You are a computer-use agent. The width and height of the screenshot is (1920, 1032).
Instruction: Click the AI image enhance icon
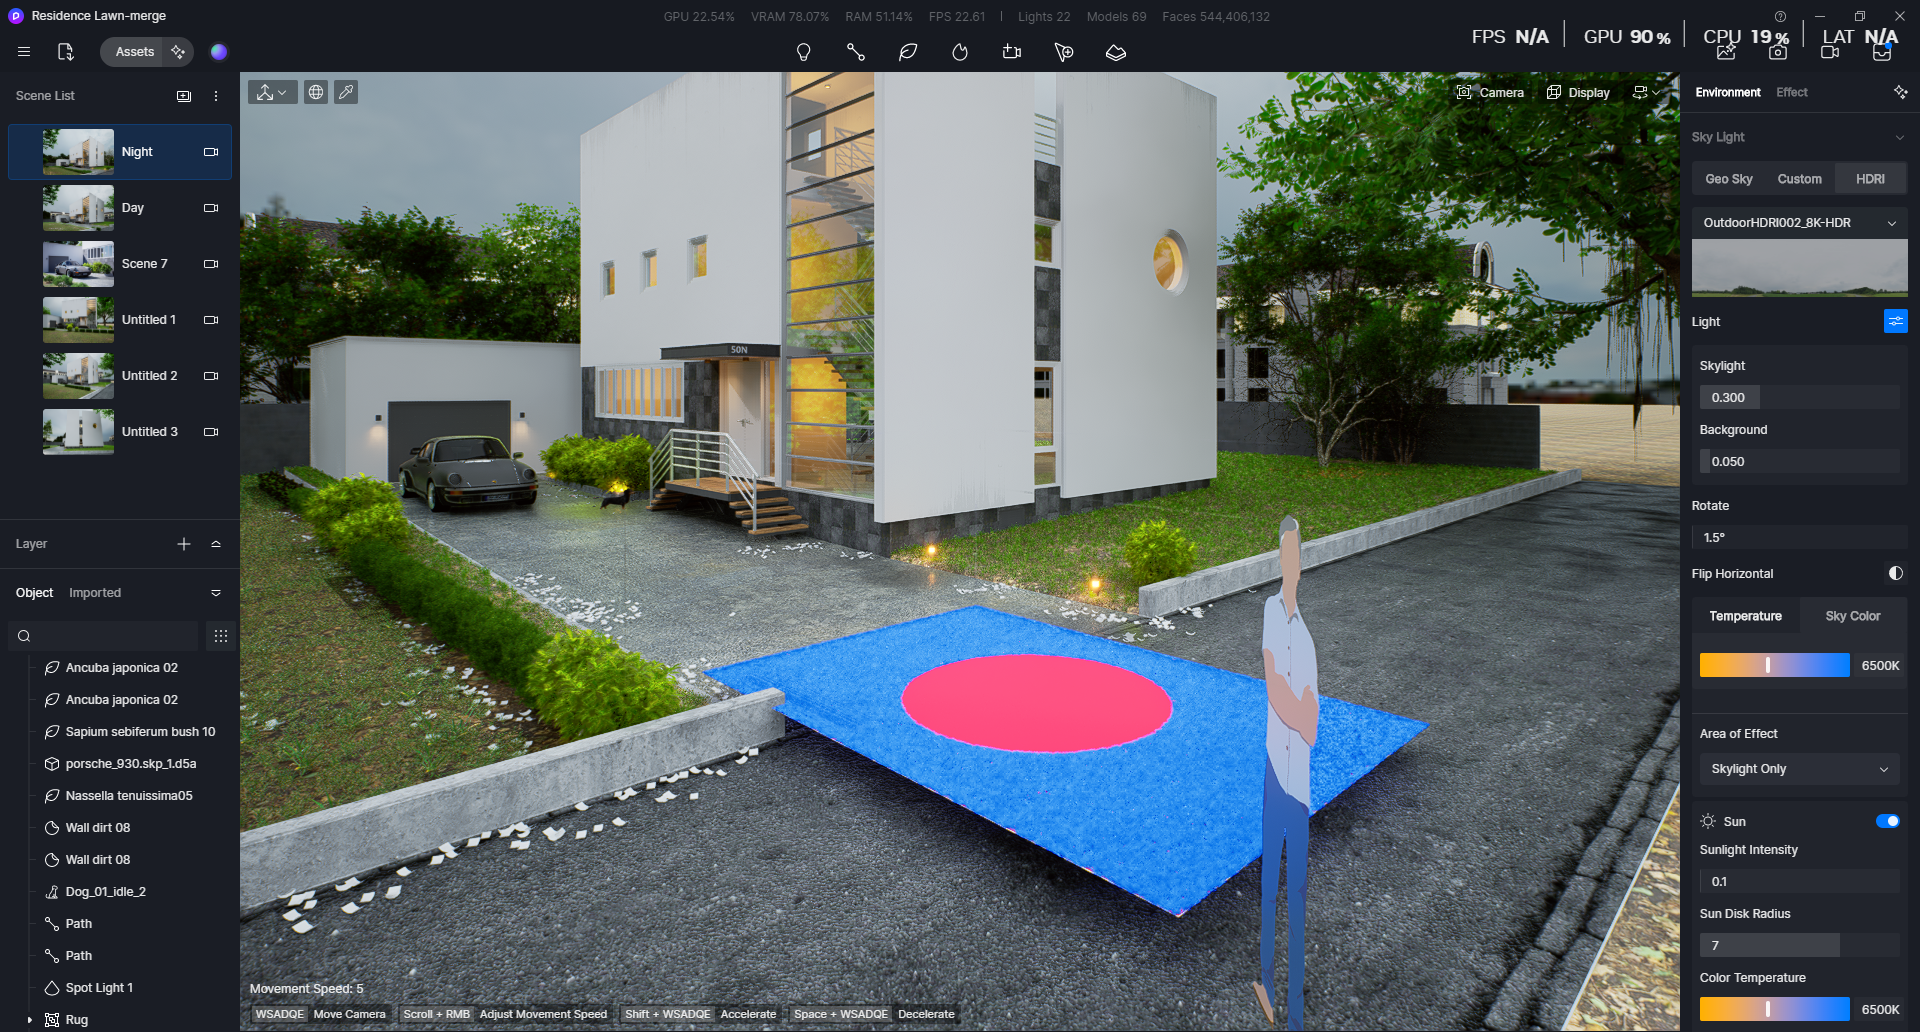pos(1726,52)
